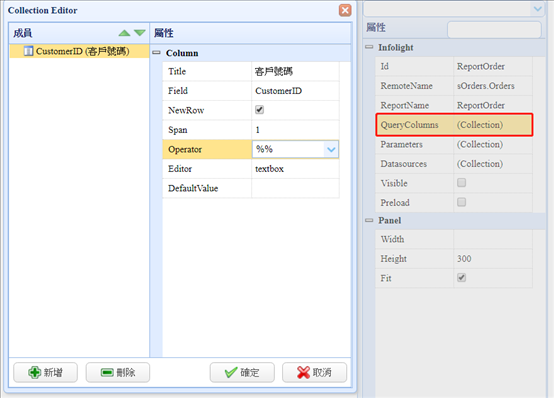Viewport: 554px width, 398px height.
Task: Click the Title property label
Action: (177, 71)
